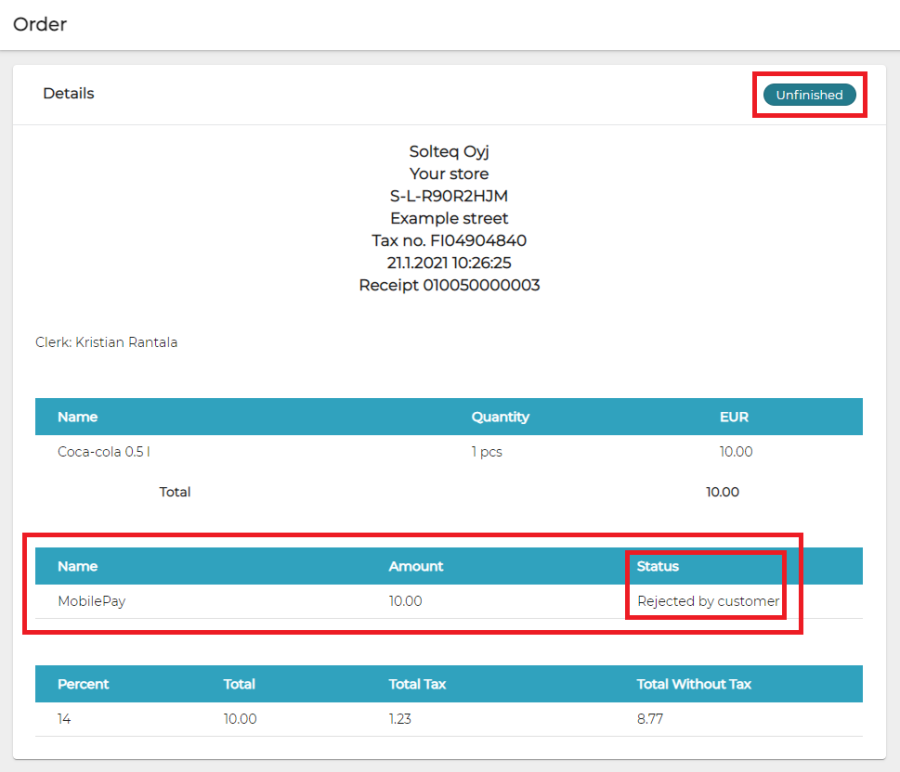Screen dimensions: 900x772
Task: Click the Quantity column header
Action: click(500, 417)
